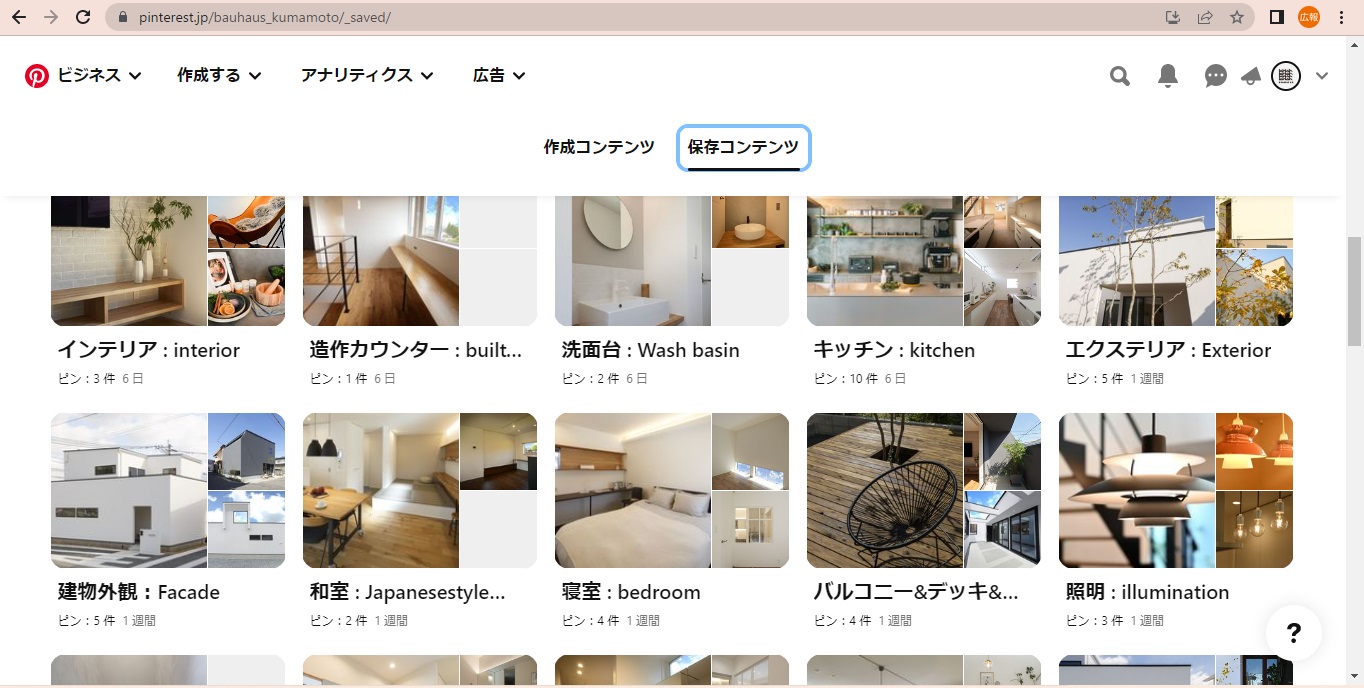Reload the page with refresh icon
This screenshot has width=1364, height=688.
coord(83,17)
